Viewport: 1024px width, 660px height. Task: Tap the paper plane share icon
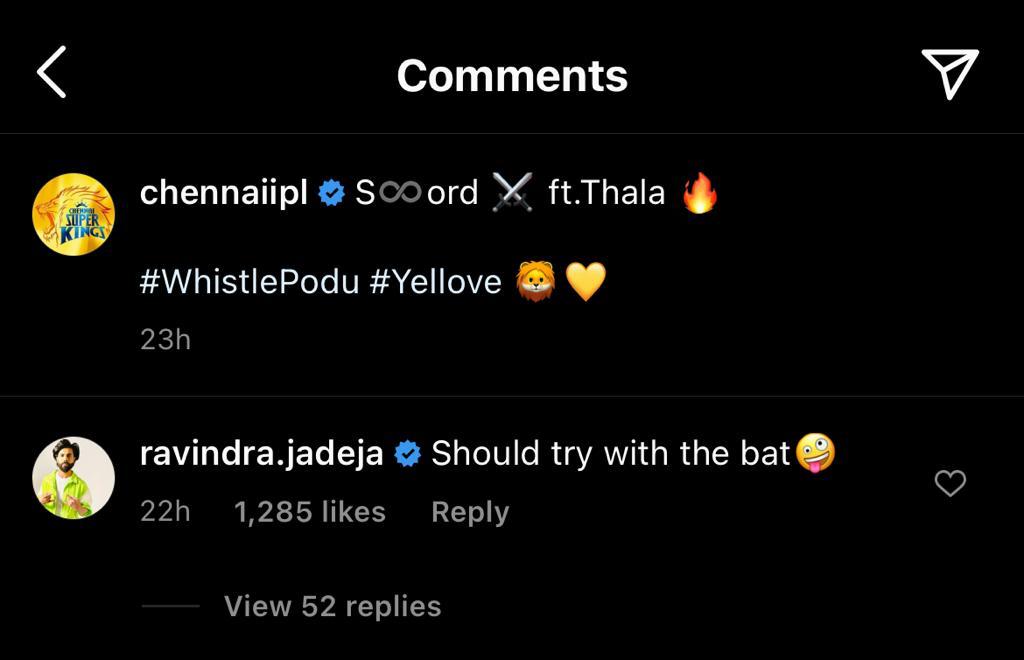click(x=948, y=75)
